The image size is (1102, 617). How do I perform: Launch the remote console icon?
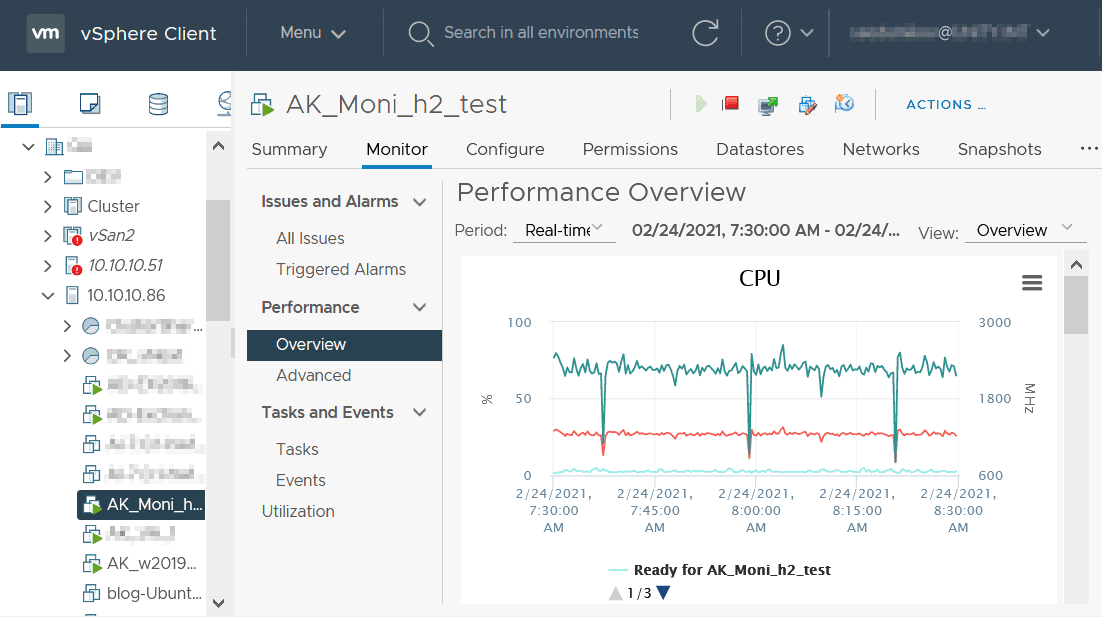tap(768, 104)
